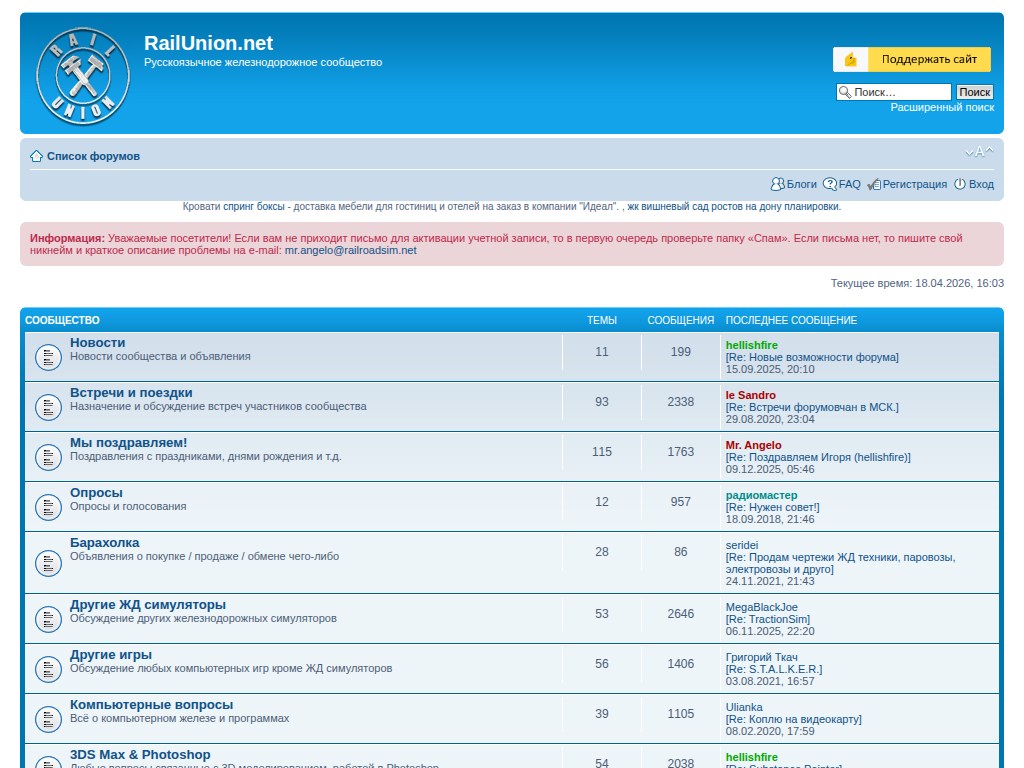
Task: Click the Вход power icon
Action: point(960,184)
